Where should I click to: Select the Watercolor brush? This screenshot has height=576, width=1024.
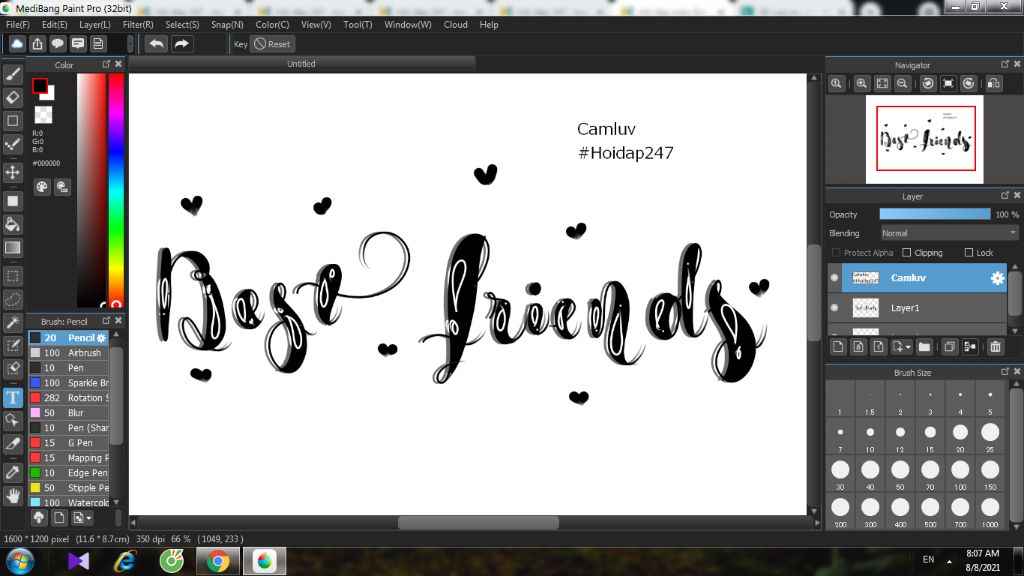[69, 503]
